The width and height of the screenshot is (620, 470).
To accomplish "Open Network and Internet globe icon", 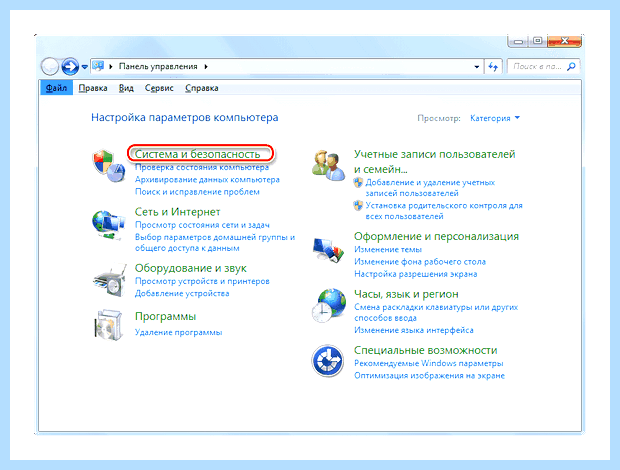I will click(108, 225).
